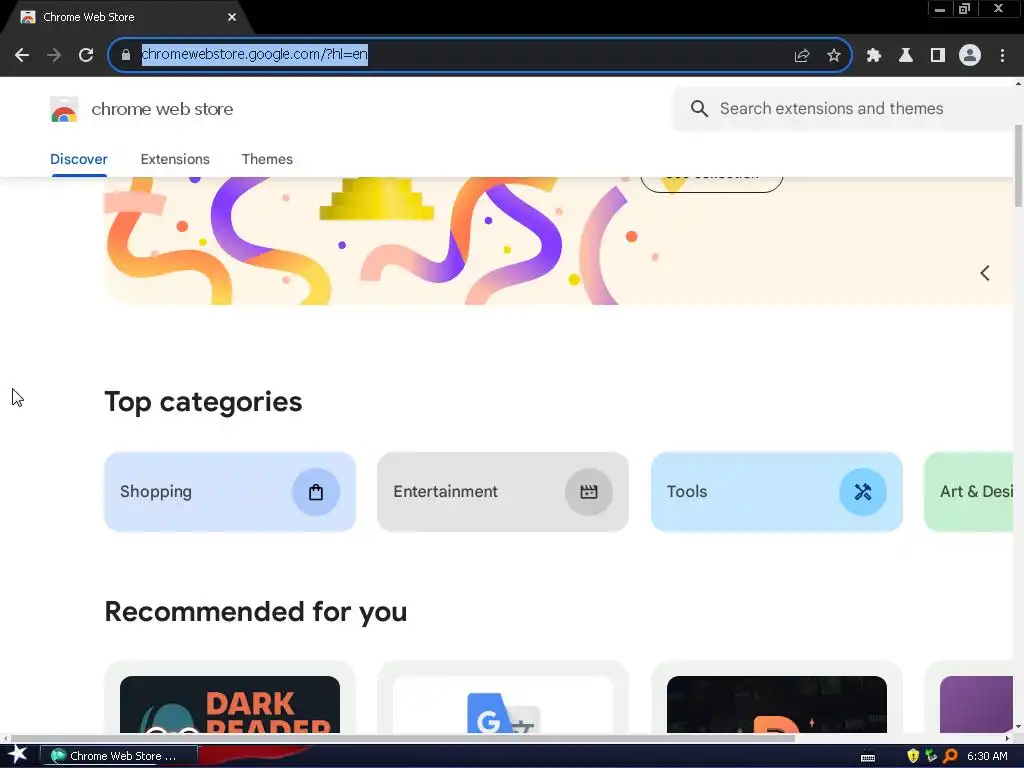
Task: Click the keyboard icon in system tray
Action: coord(868,757)
